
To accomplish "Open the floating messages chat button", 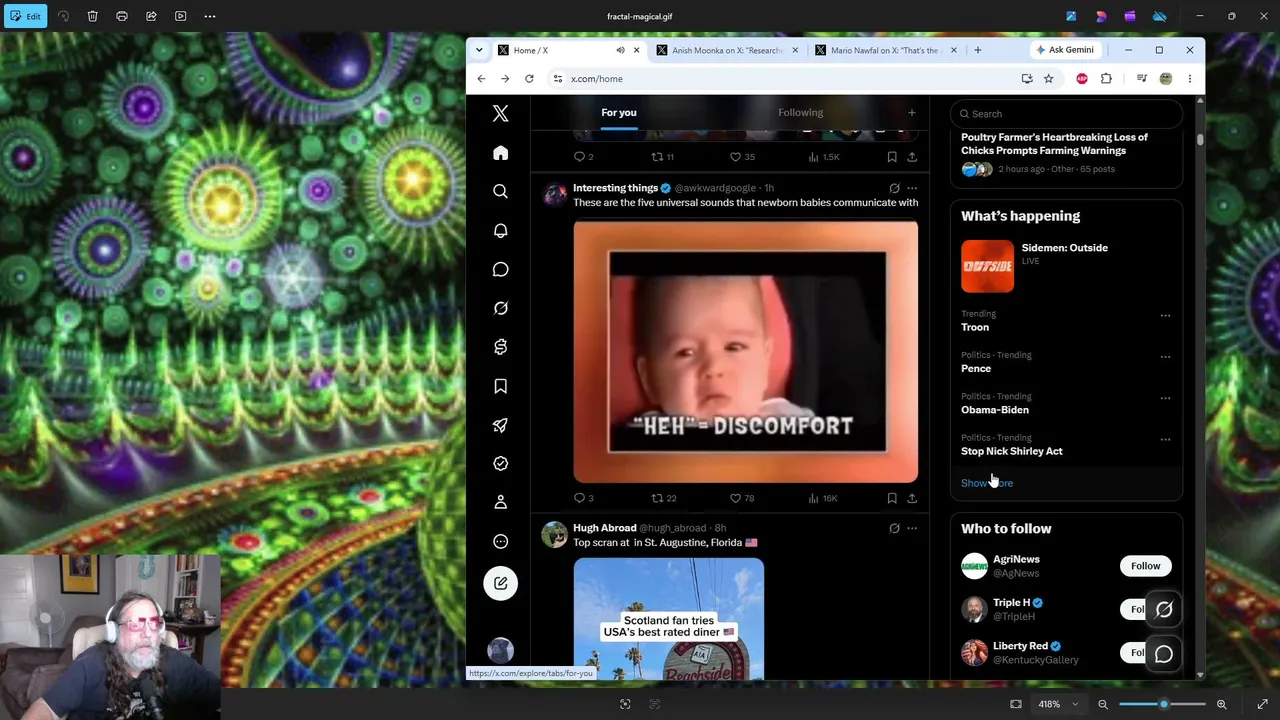I will (x=1164, y=654).
